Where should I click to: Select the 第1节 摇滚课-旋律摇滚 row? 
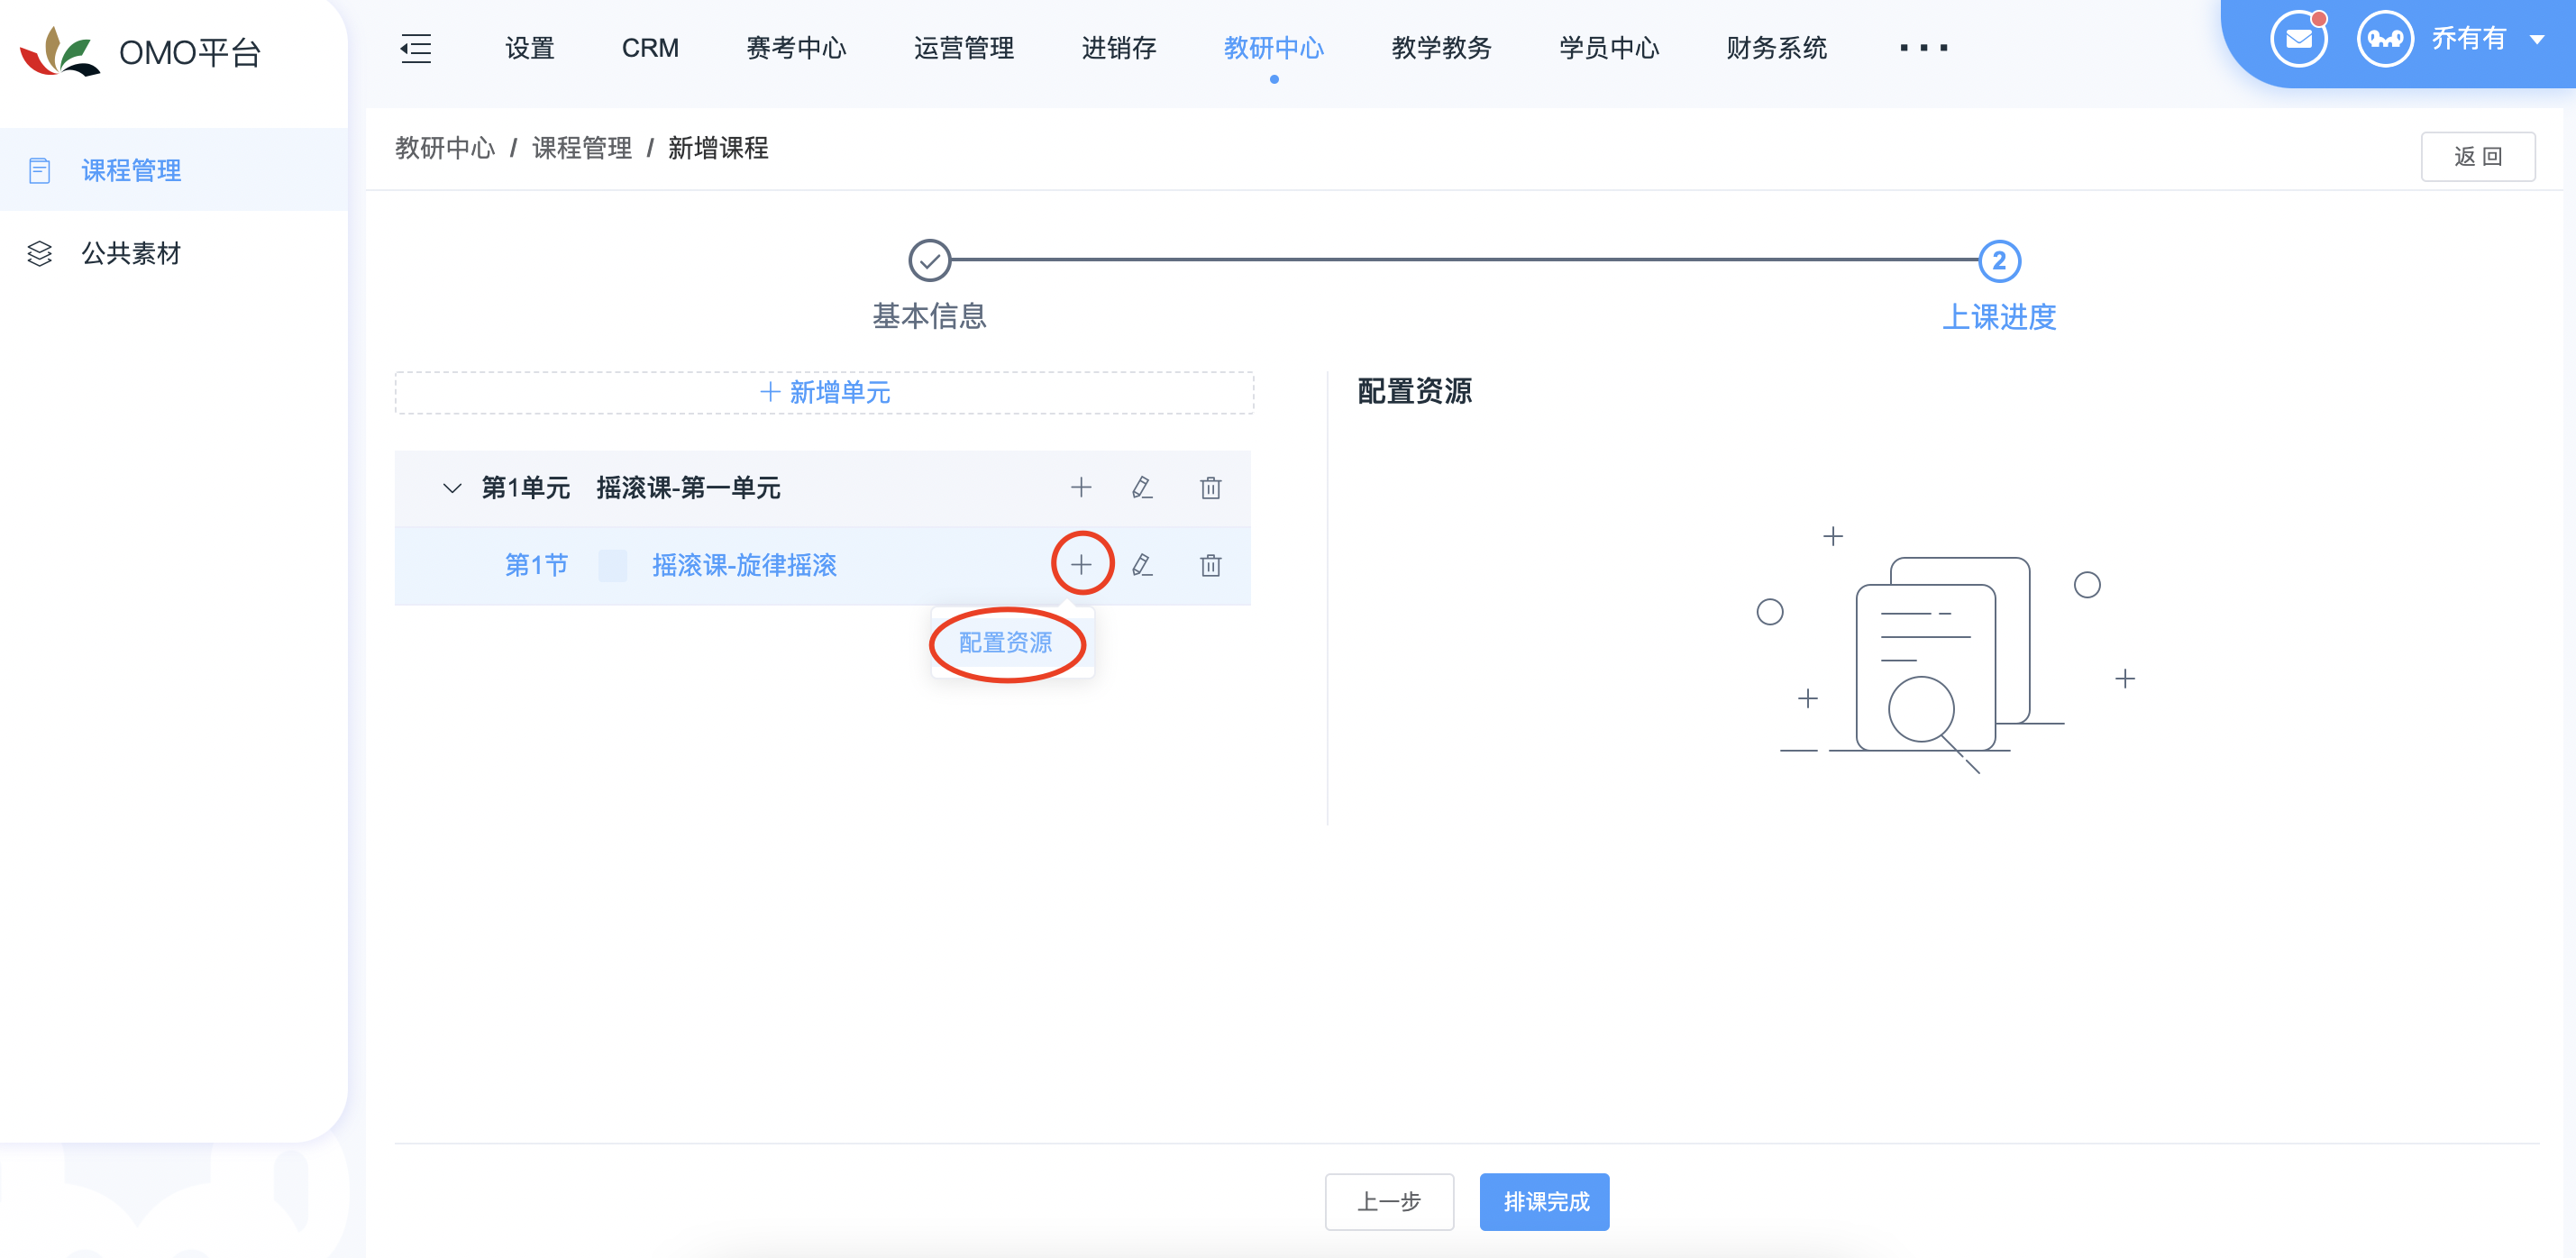click(x=822, y=566)
